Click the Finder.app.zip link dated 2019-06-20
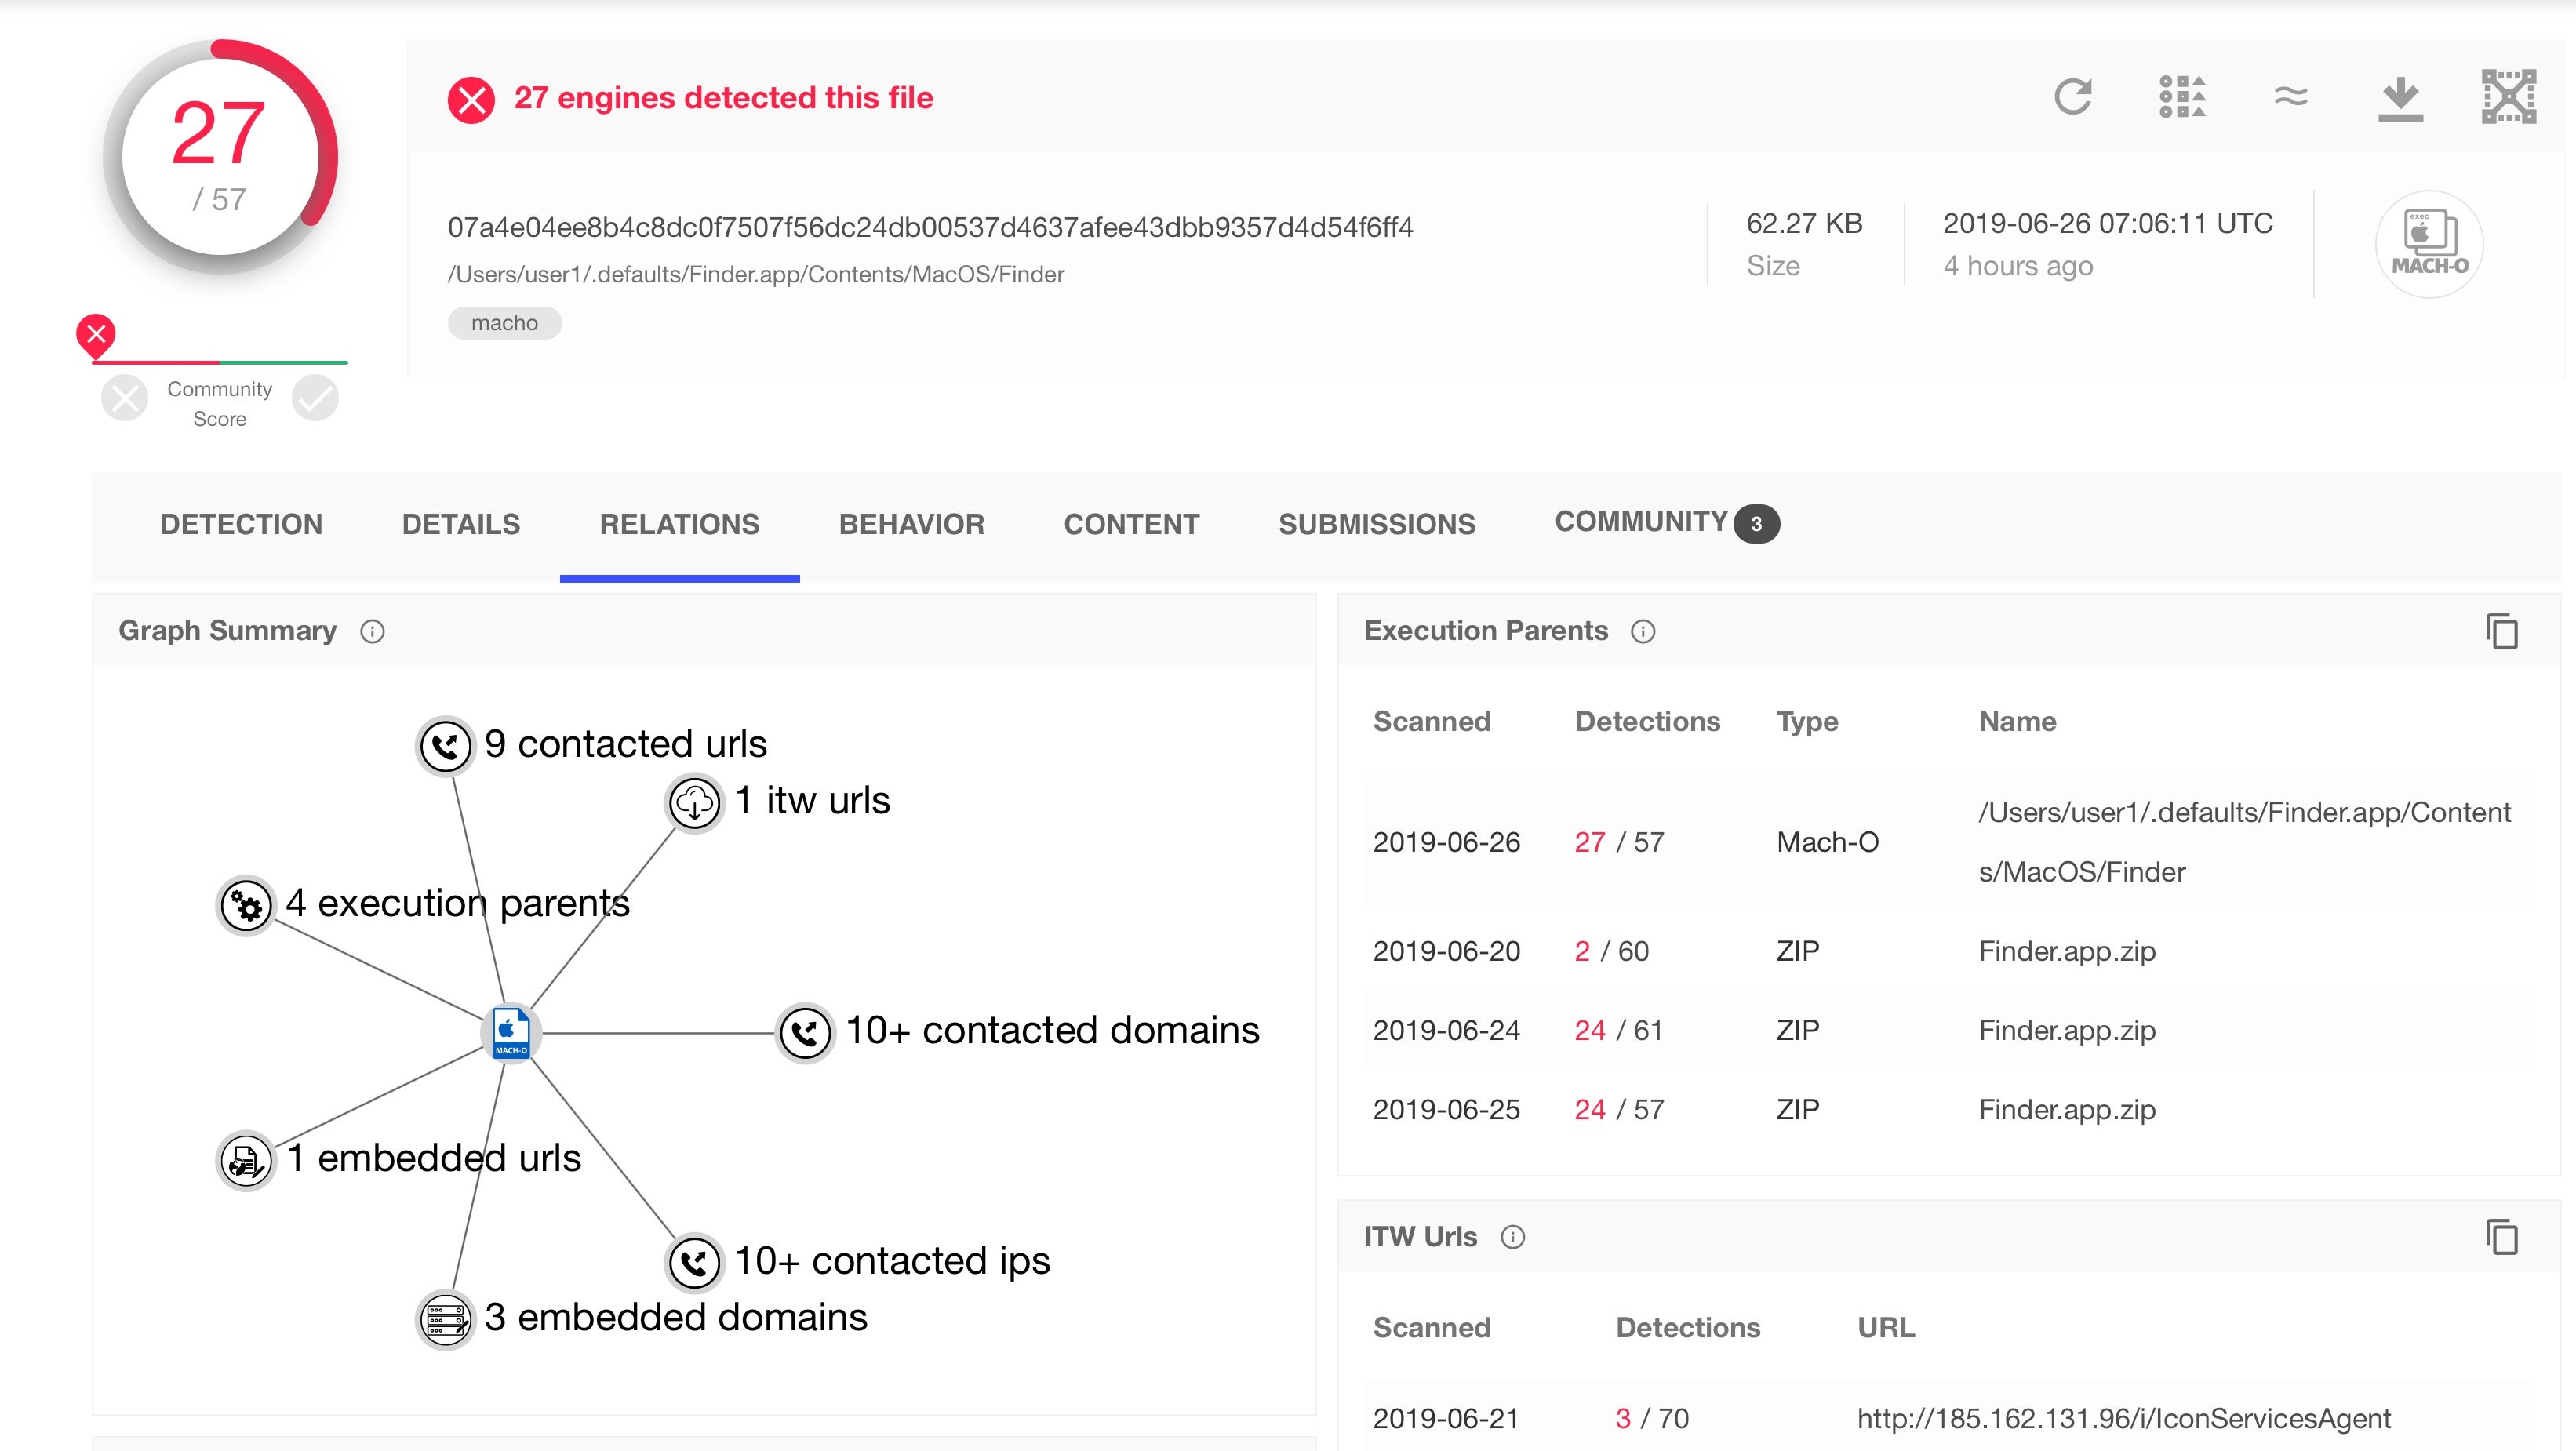This screenshot has height=1451, width=2576. pos(2066,952)
